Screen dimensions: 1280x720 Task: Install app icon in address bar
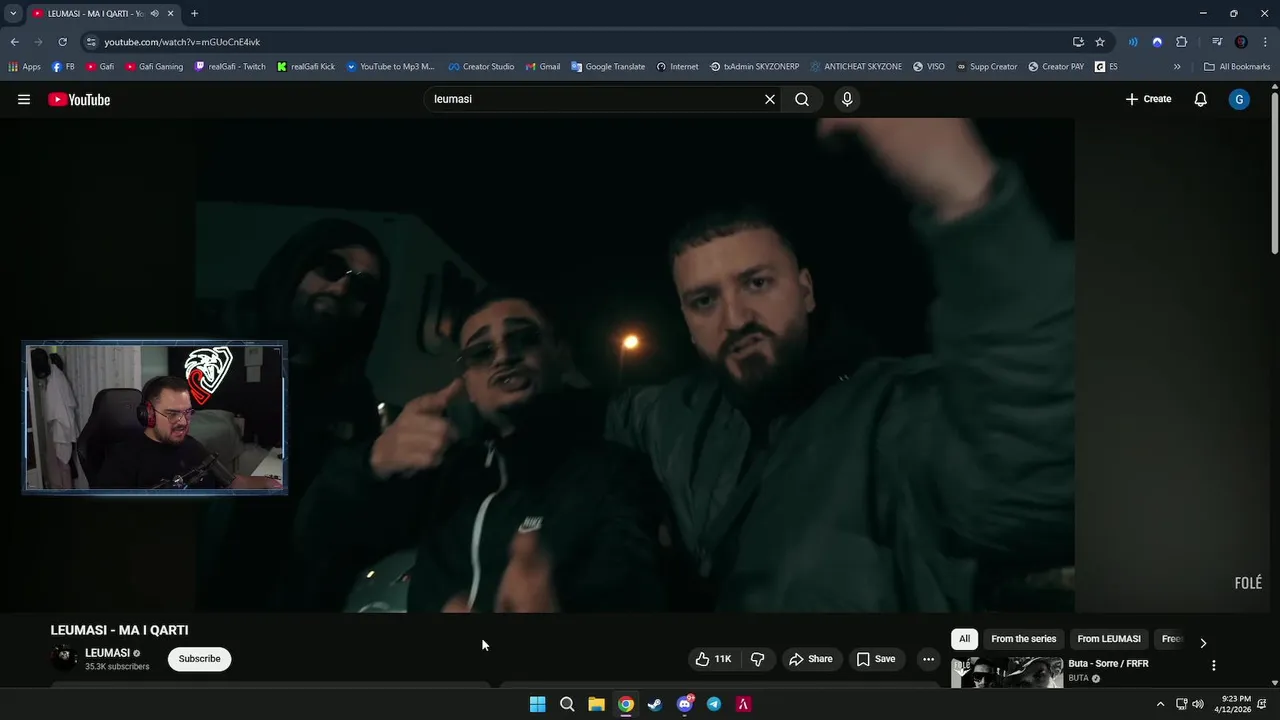1078,42
